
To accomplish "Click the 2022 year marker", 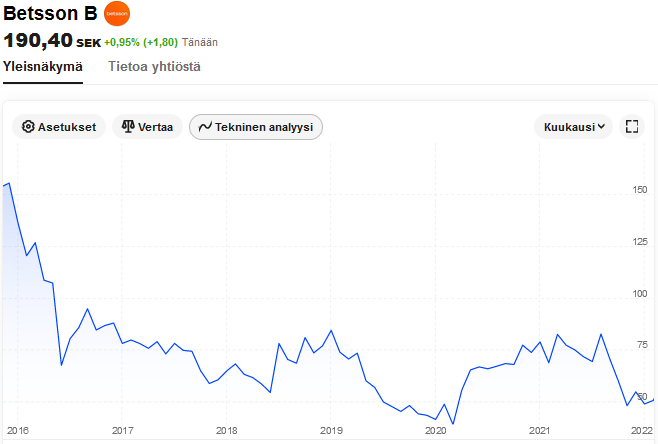I will click(641, 430).
